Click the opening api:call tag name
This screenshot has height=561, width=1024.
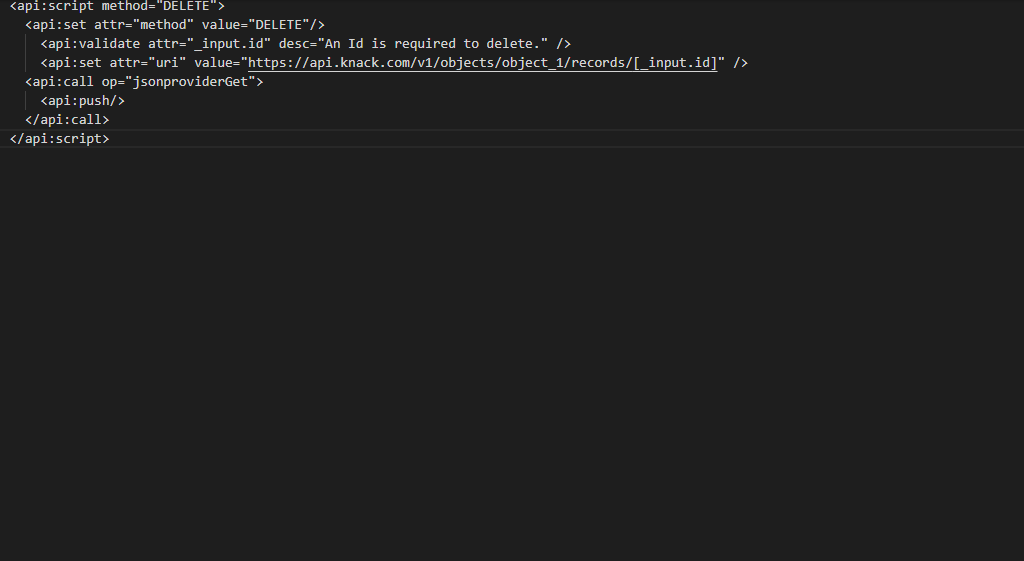click(63, 82)
